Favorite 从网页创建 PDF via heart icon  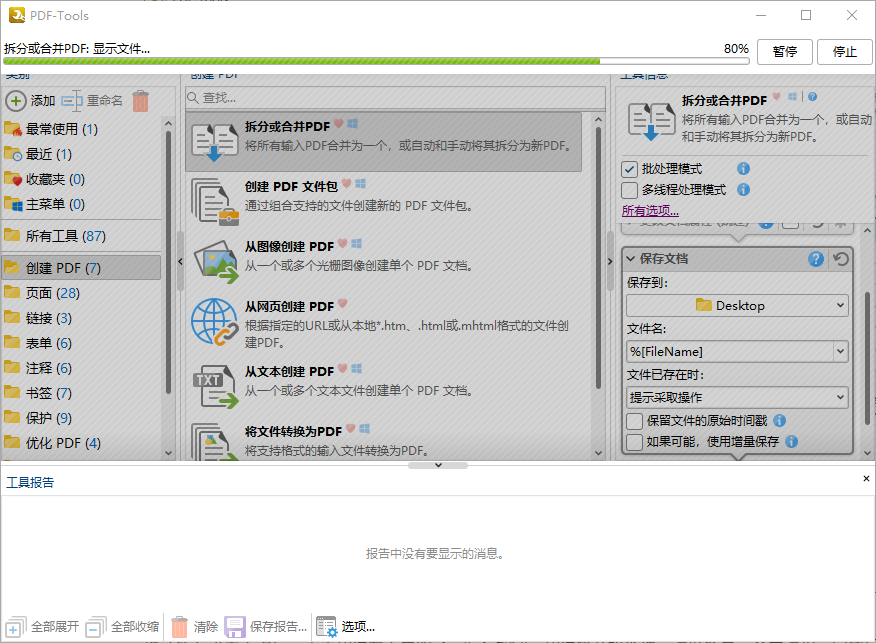pyautogui.click(x=342, y=303)
